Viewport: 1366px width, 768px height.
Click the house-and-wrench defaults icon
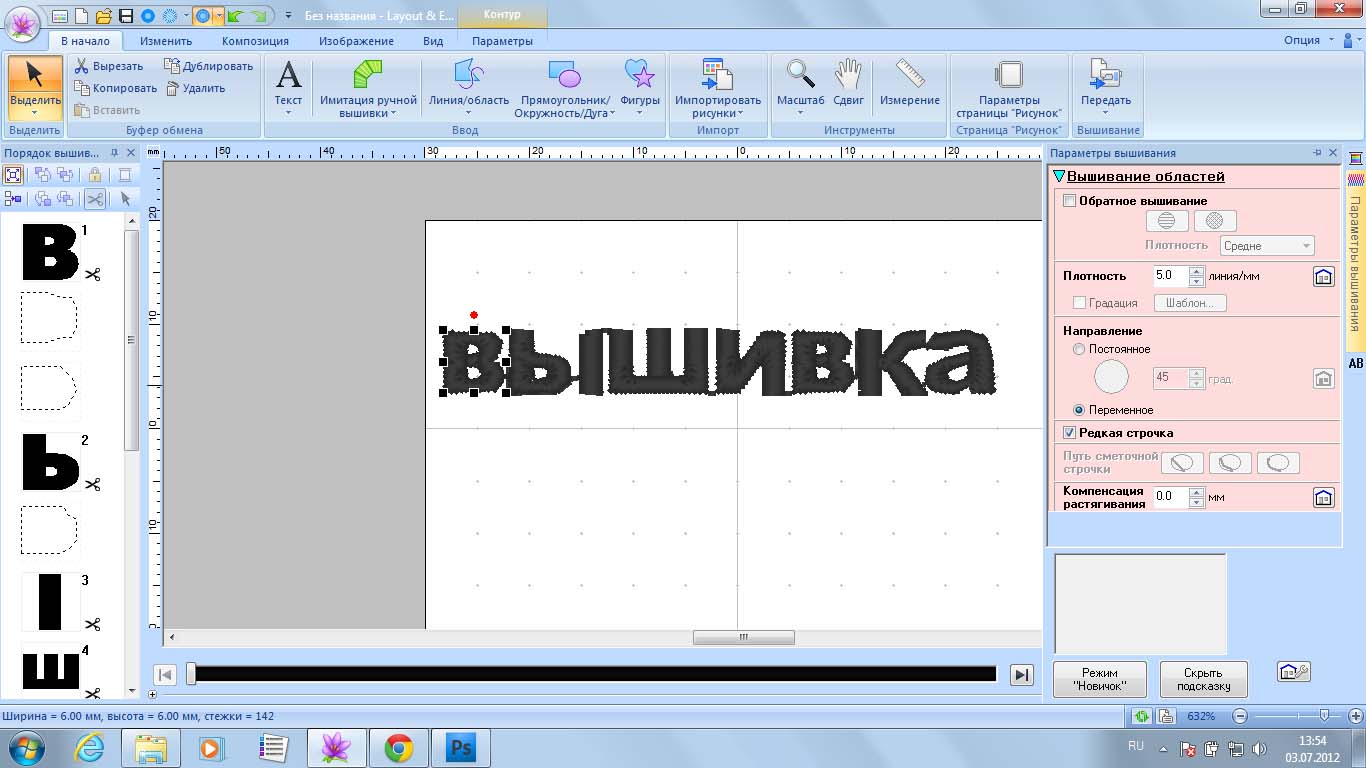pyautogui.click(x=1294, y=672)
